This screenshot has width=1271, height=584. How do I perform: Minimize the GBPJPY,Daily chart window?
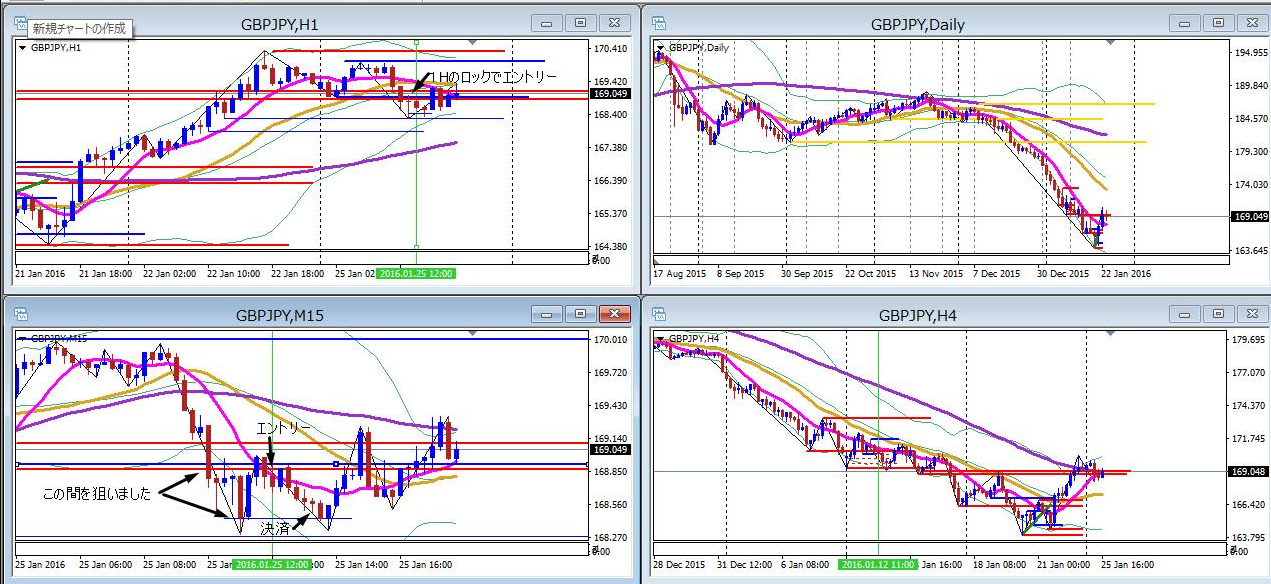tap(1185, 24)
